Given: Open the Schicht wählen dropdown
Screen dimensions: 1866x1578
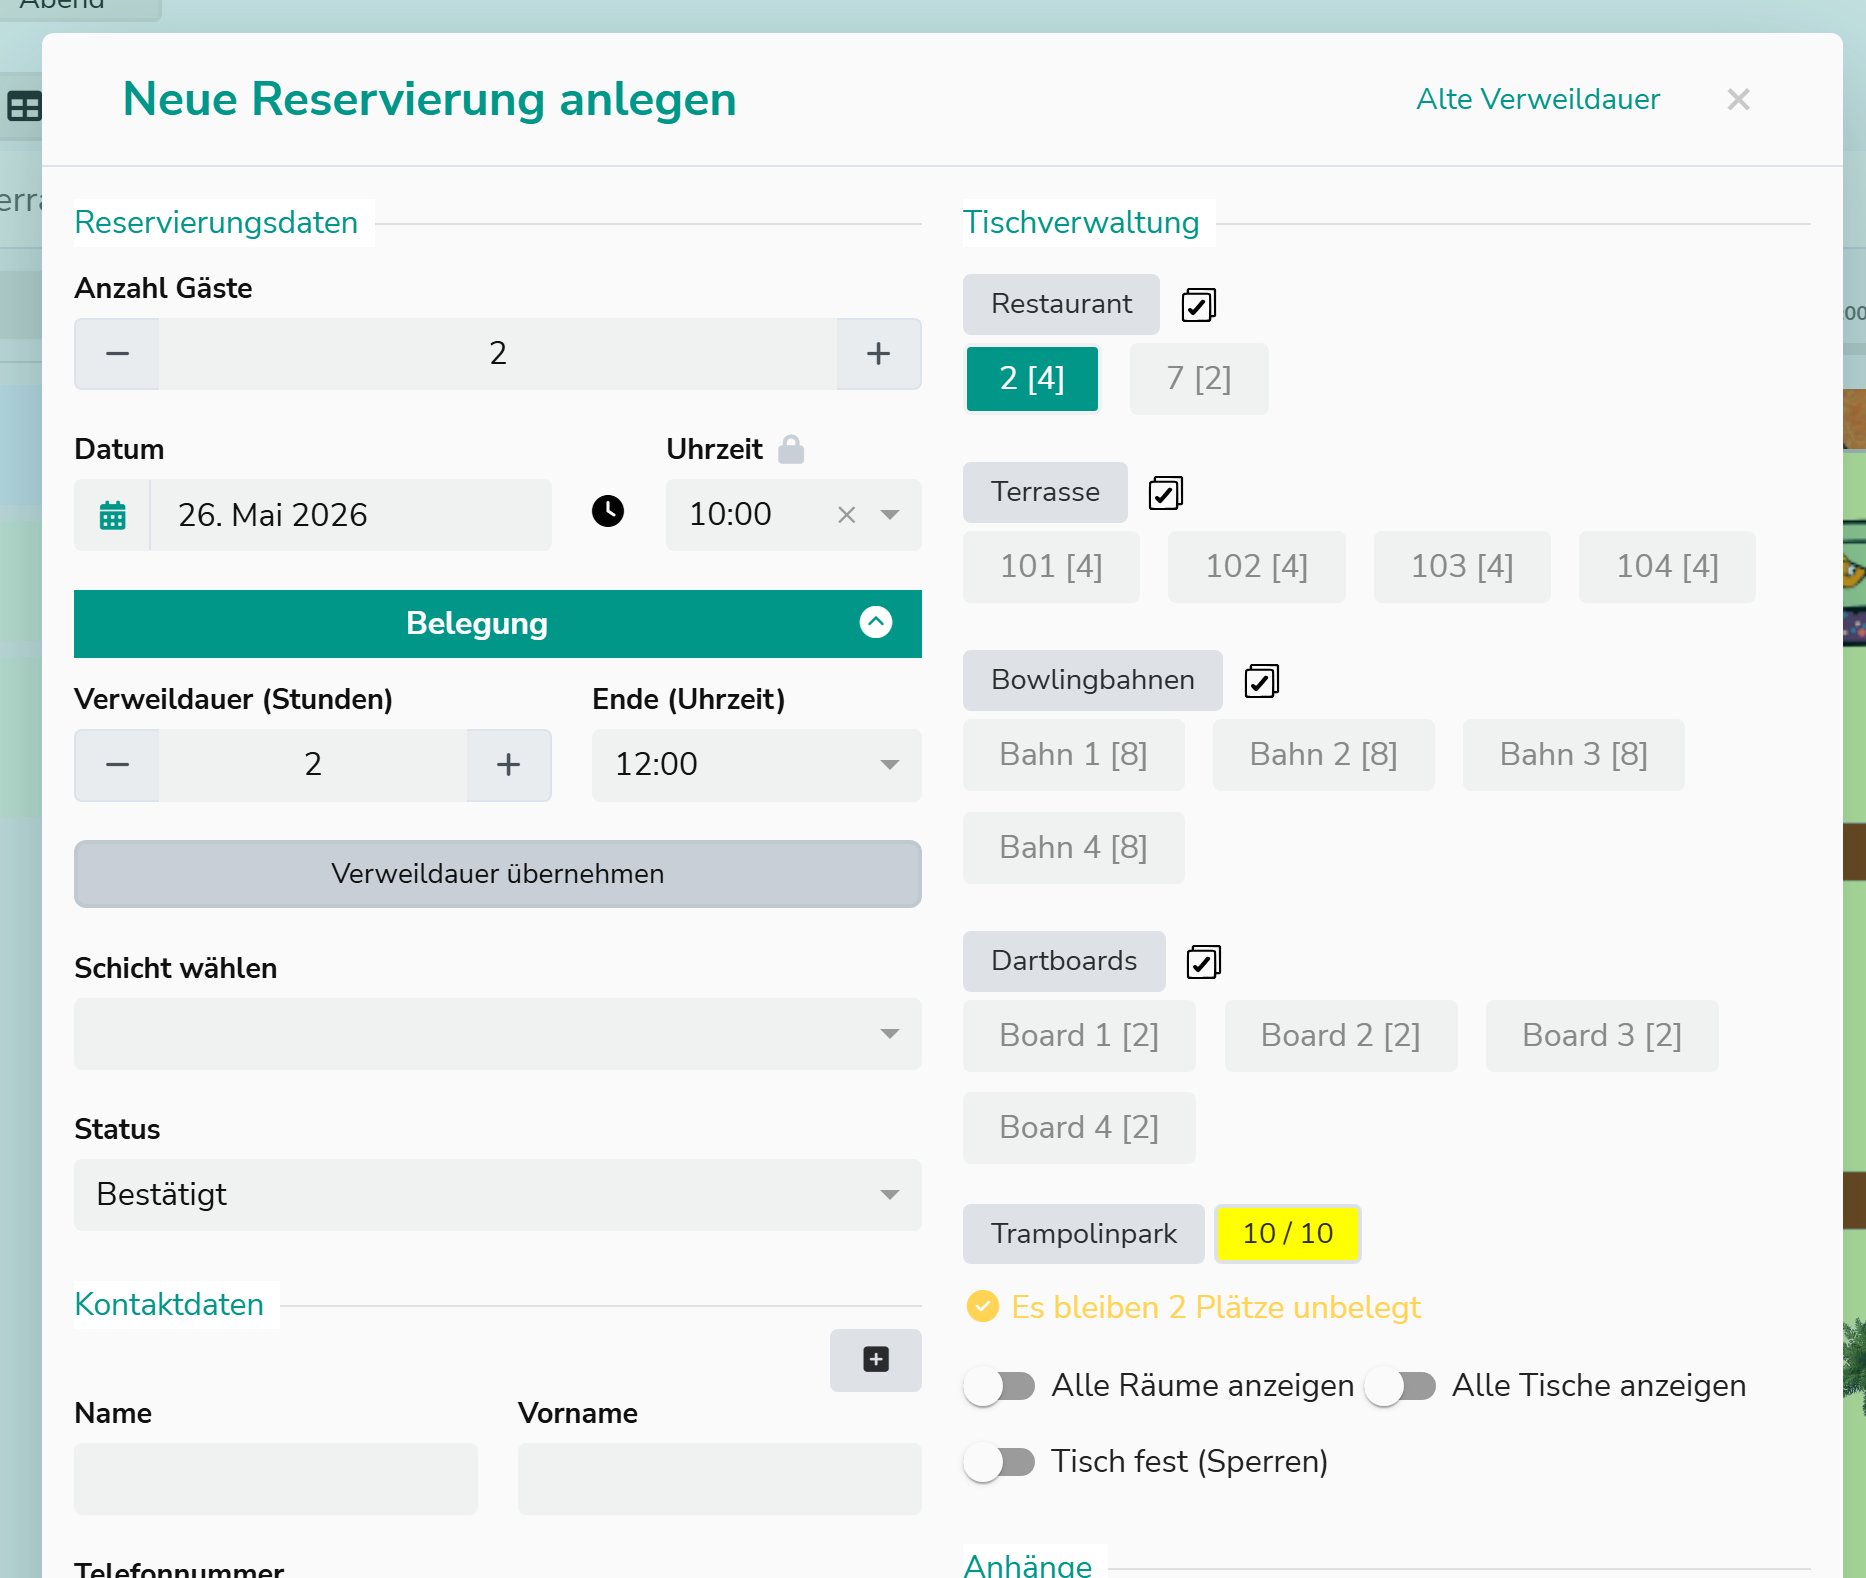Looking at the screenshot, I should 498,1034.
